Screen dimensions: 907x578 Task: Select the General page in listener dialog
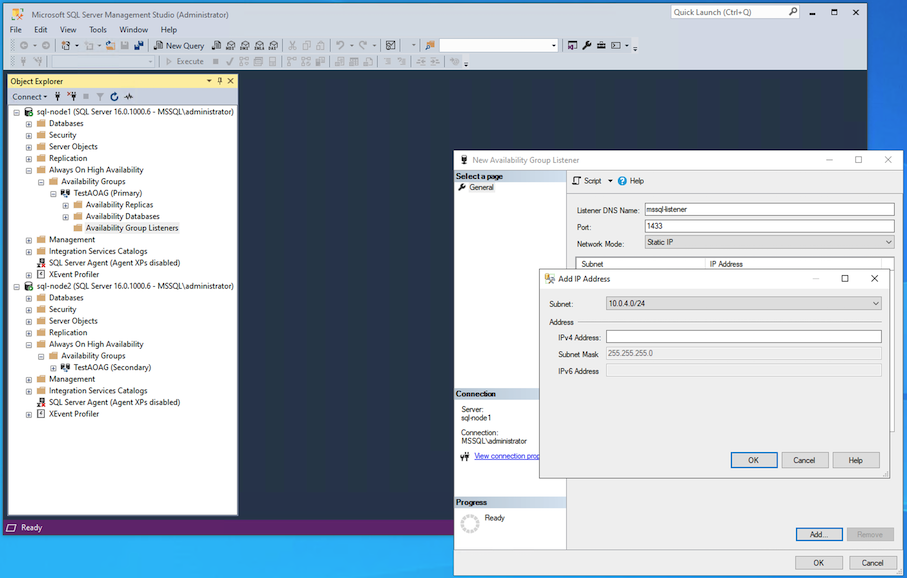tap(481, 187)
